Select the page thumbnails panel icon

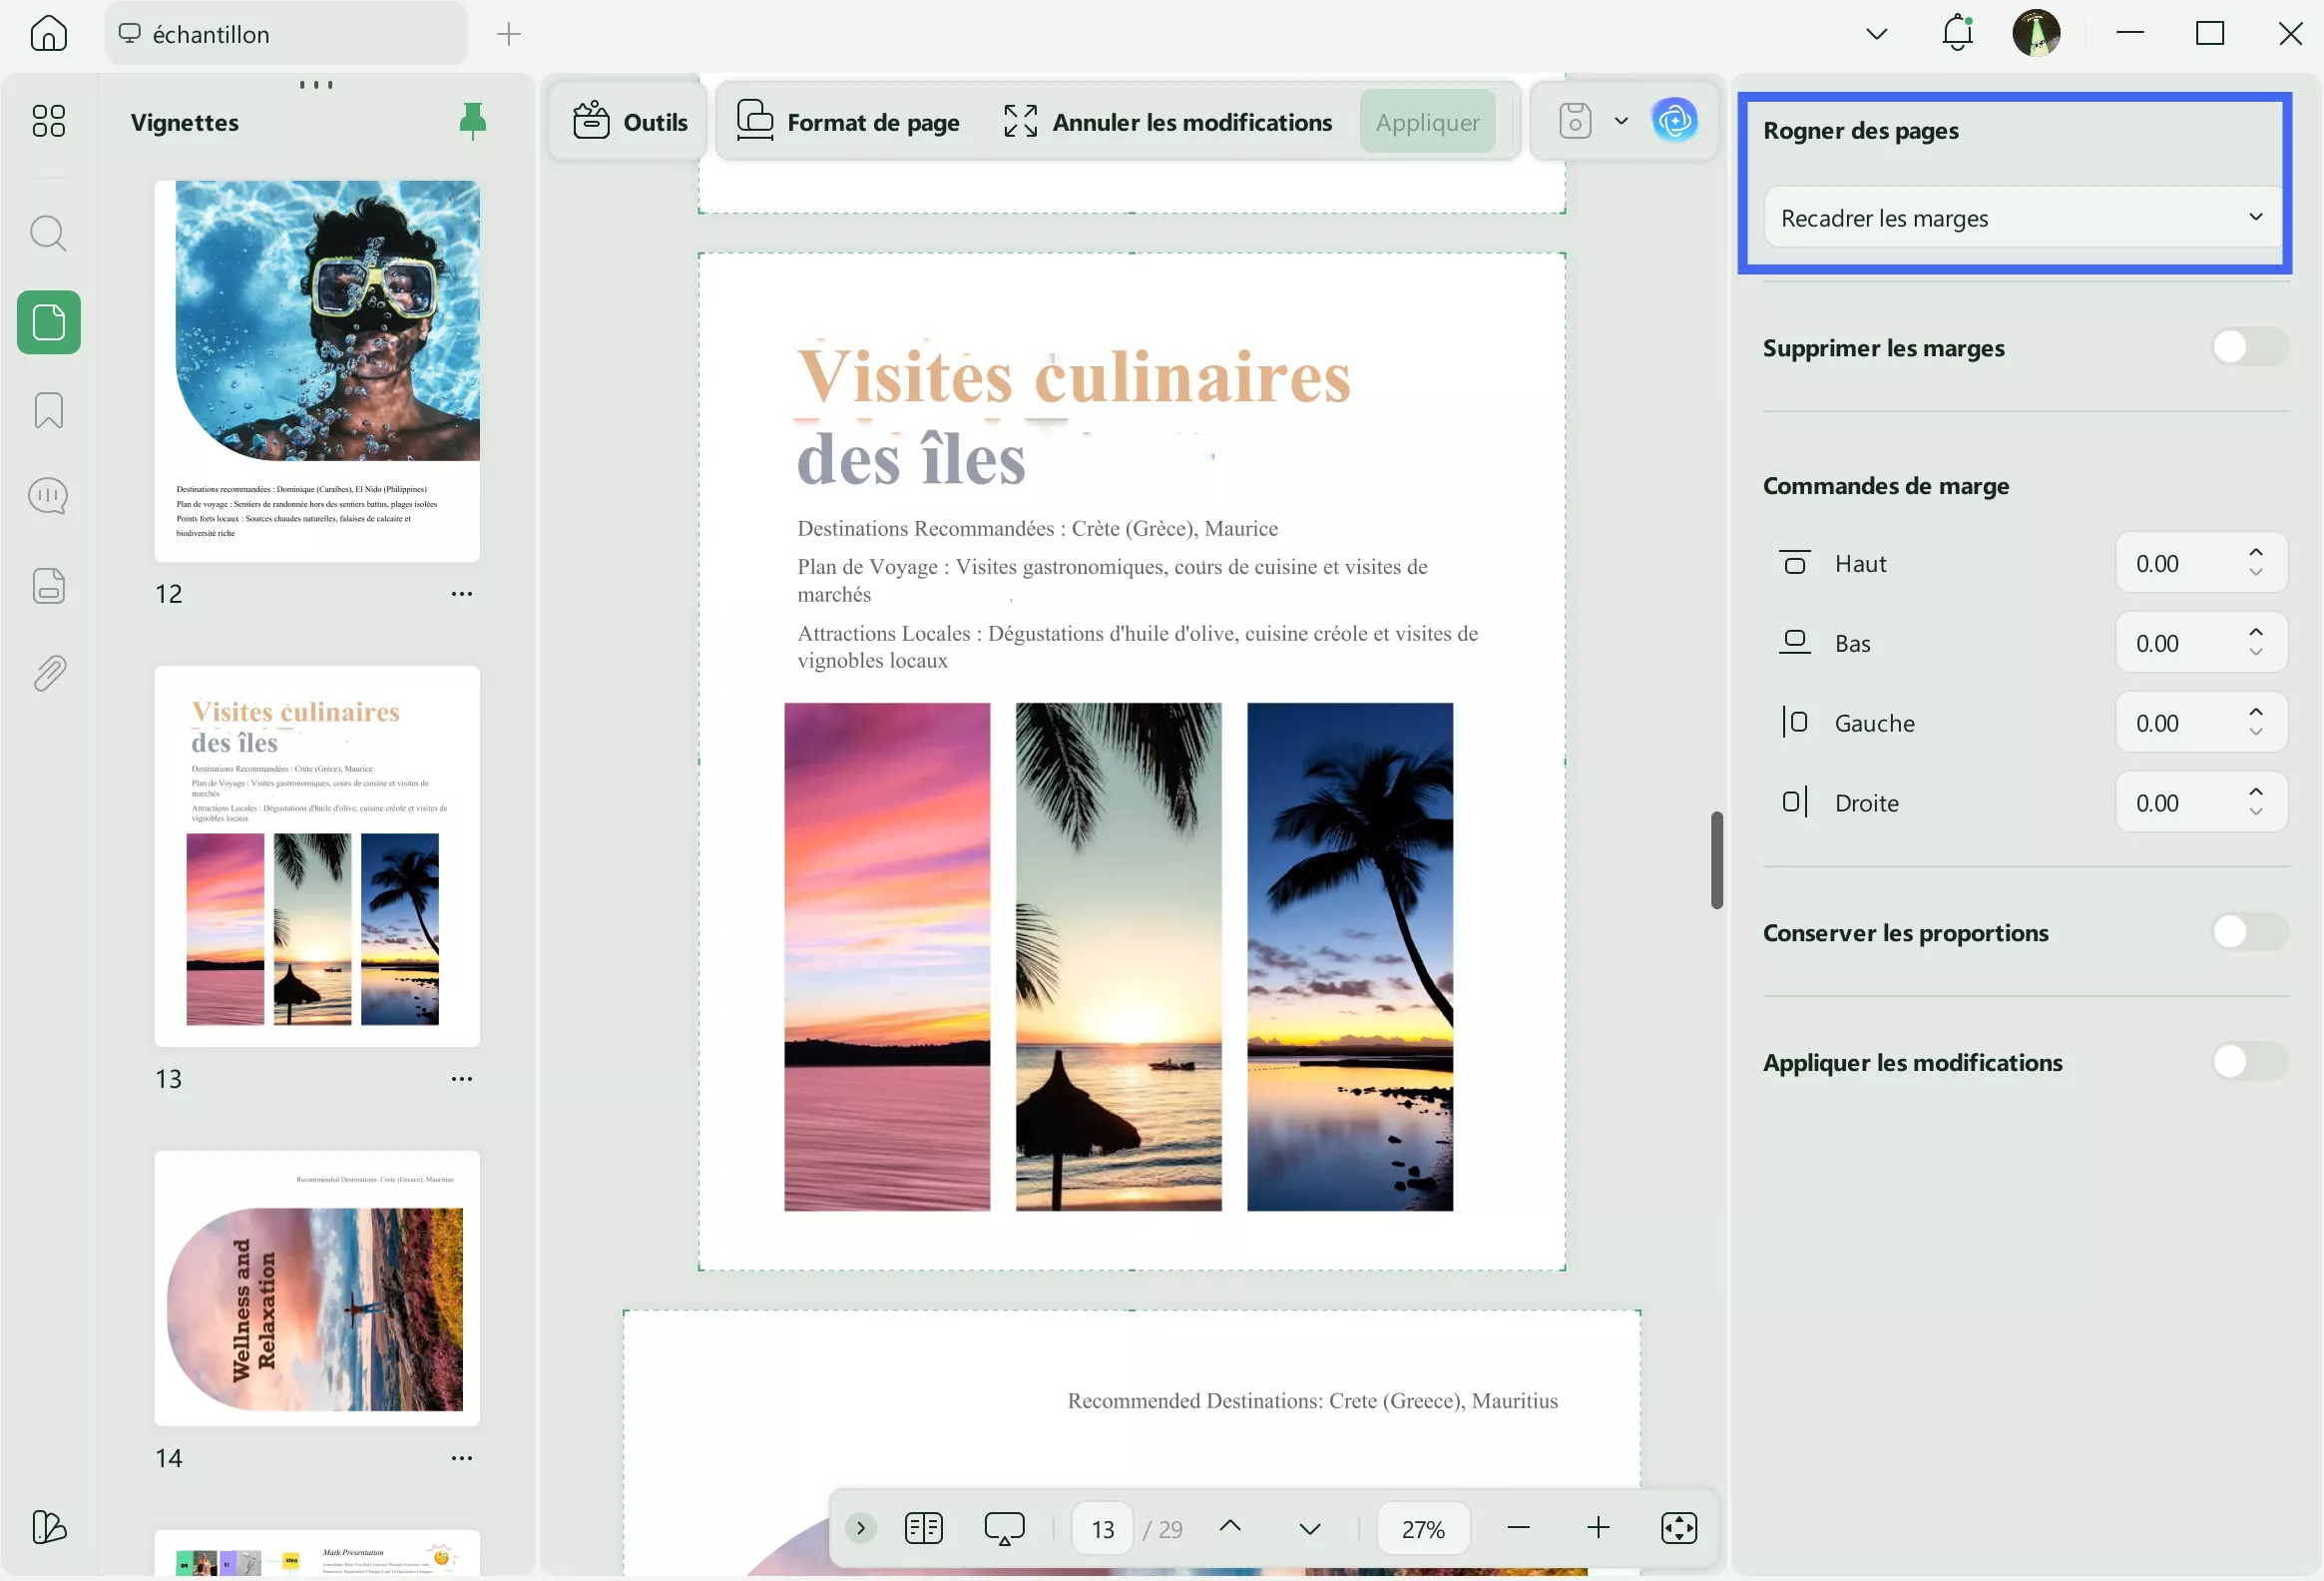48,322
